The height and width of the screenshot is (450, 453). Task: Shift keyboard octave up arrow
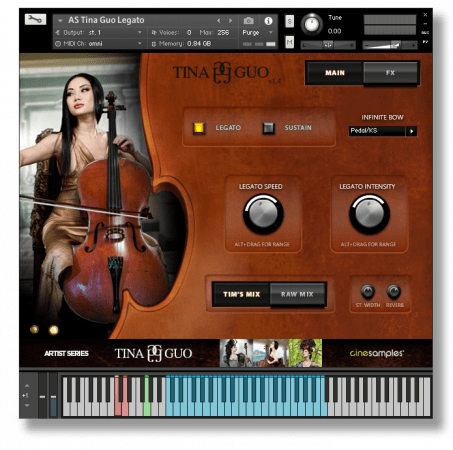[x=27, y=386]
